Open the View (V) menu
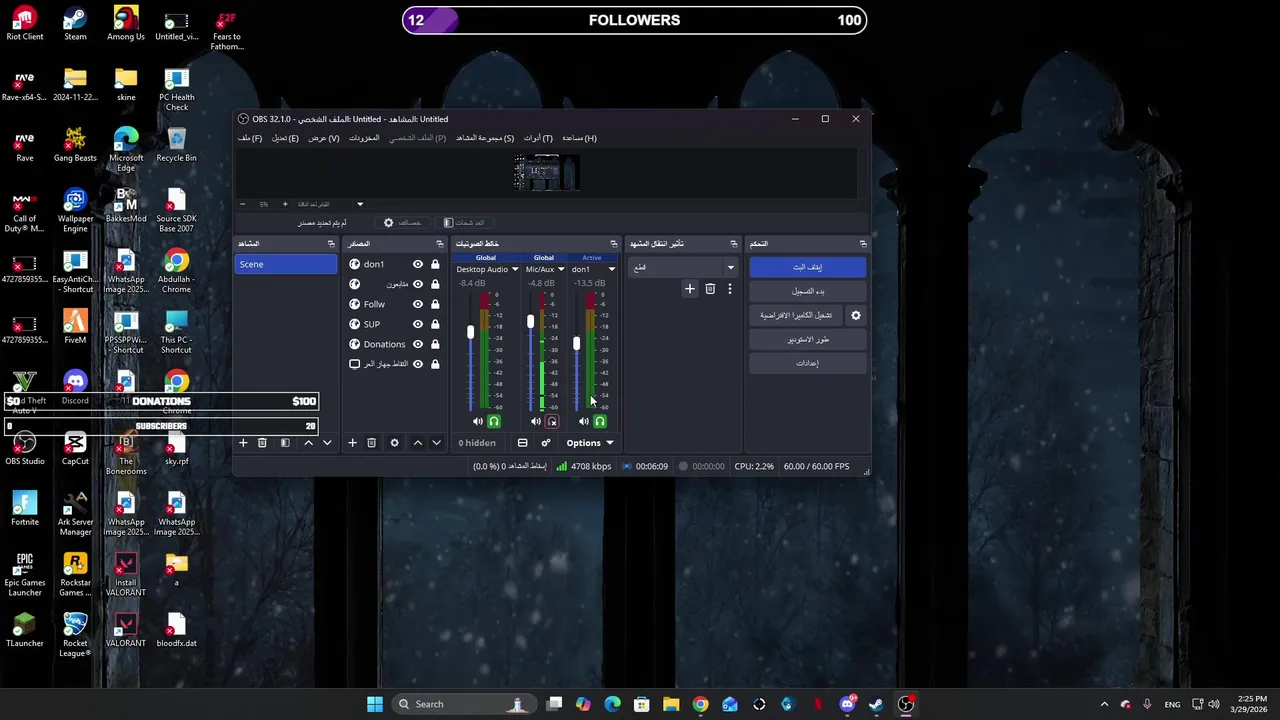The height and width of the screenshot is (720, 1280). point(323,138)
